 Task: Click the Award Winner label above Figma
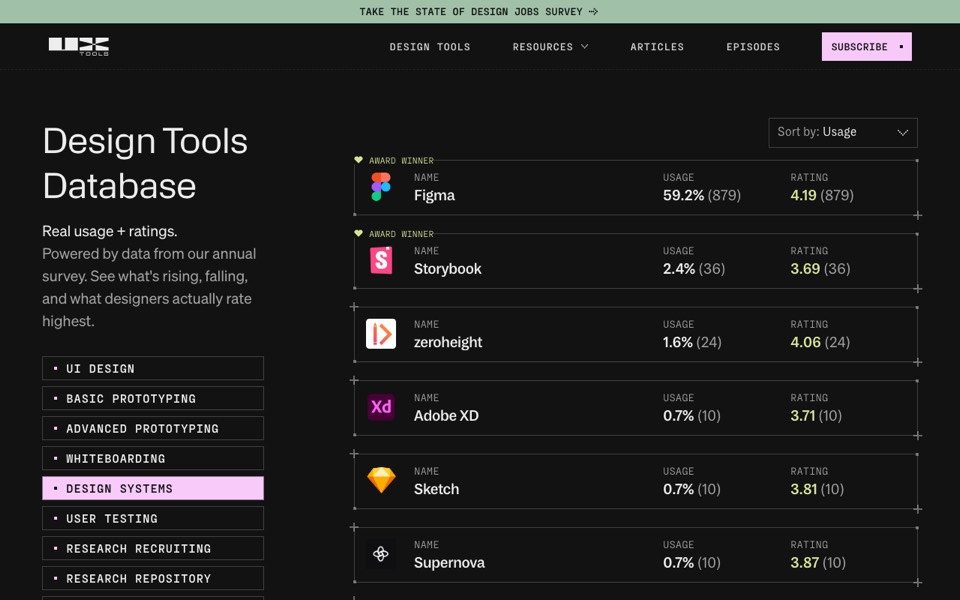[x=401, y=160]
